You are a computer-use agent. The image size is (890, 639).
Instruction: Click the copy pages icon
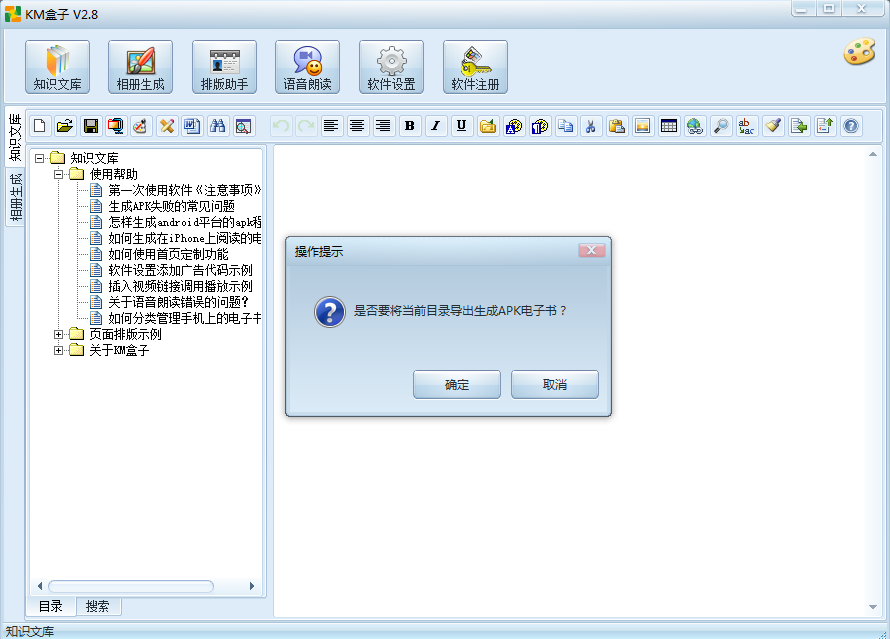(565, 126)
